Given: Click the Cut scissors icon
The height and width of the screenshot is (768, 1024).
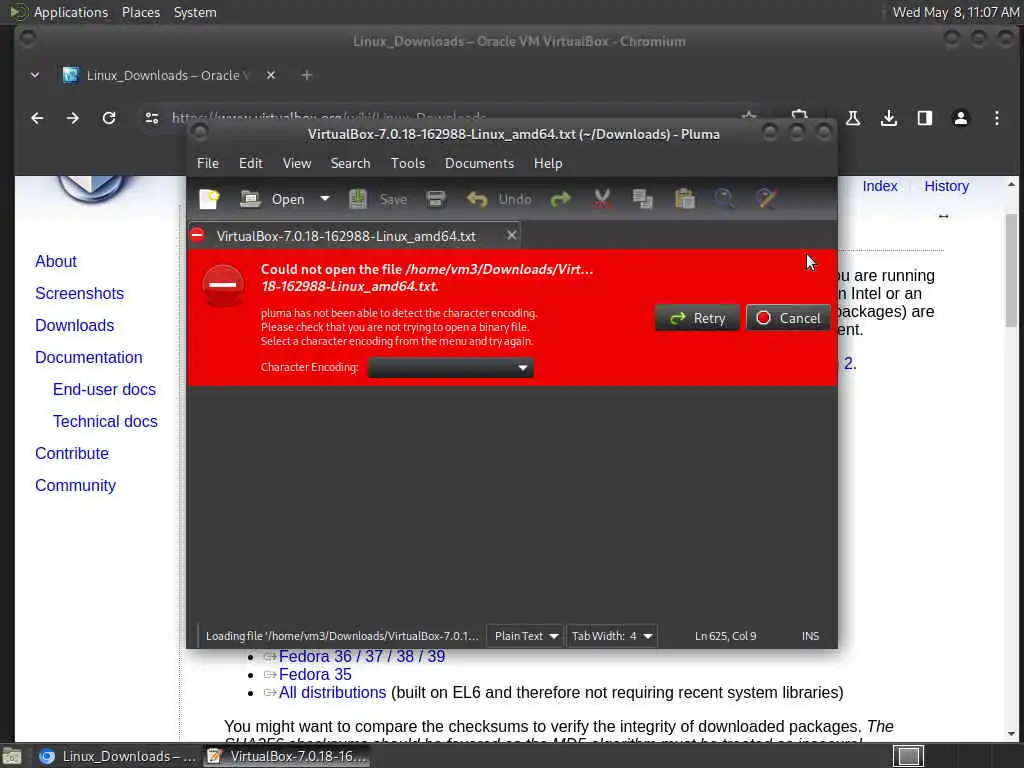Looking at the screenshot, I should 602,199.
